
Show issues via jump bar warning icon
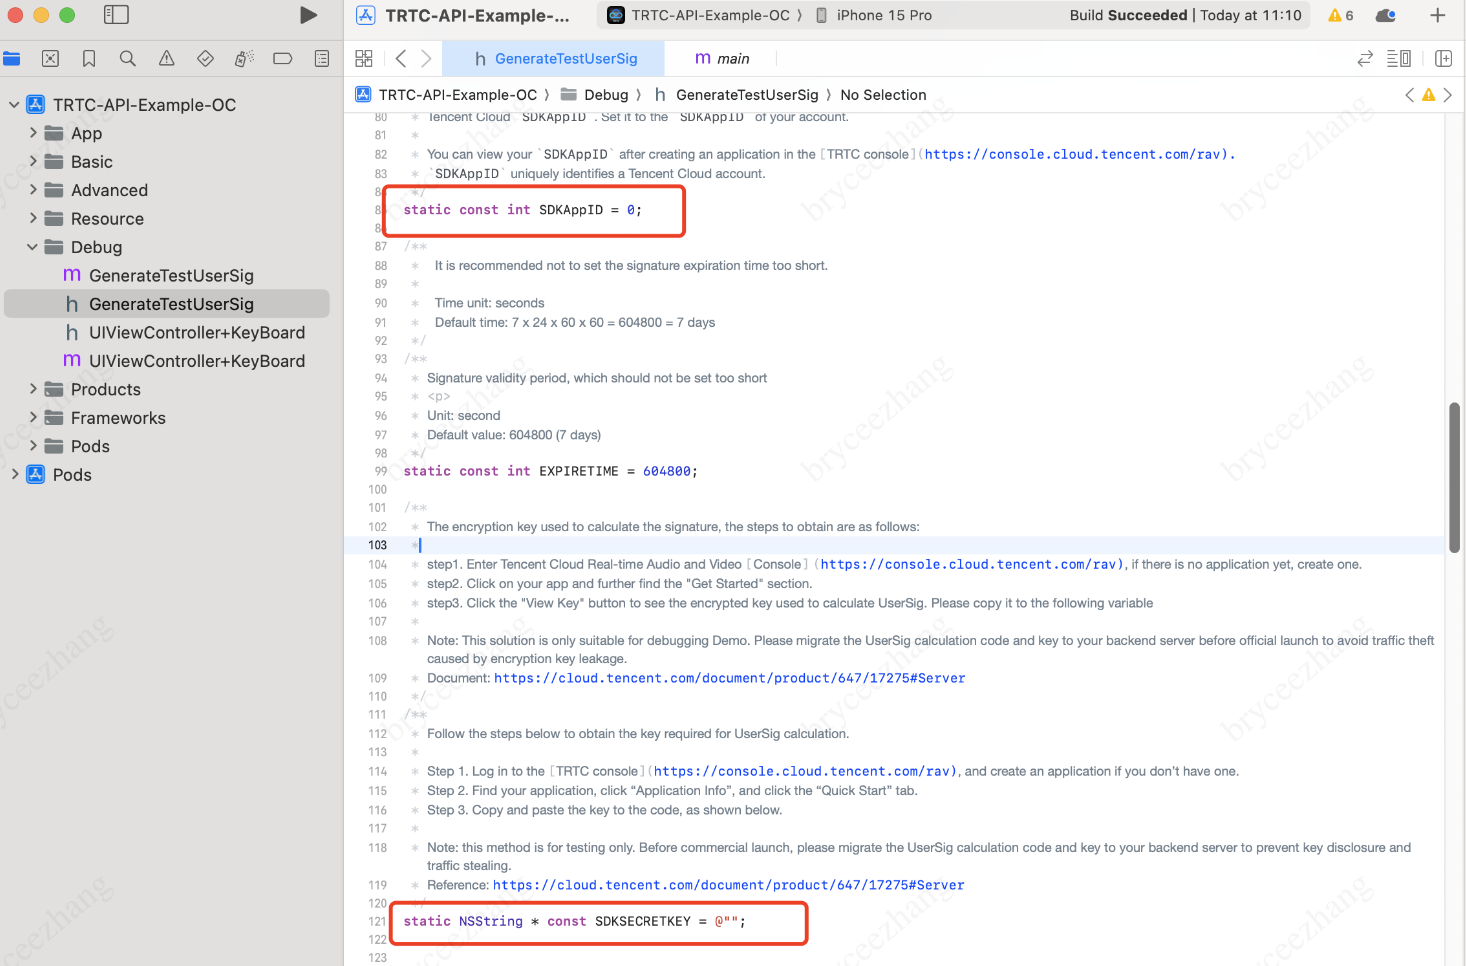(x=1429, y=95)
